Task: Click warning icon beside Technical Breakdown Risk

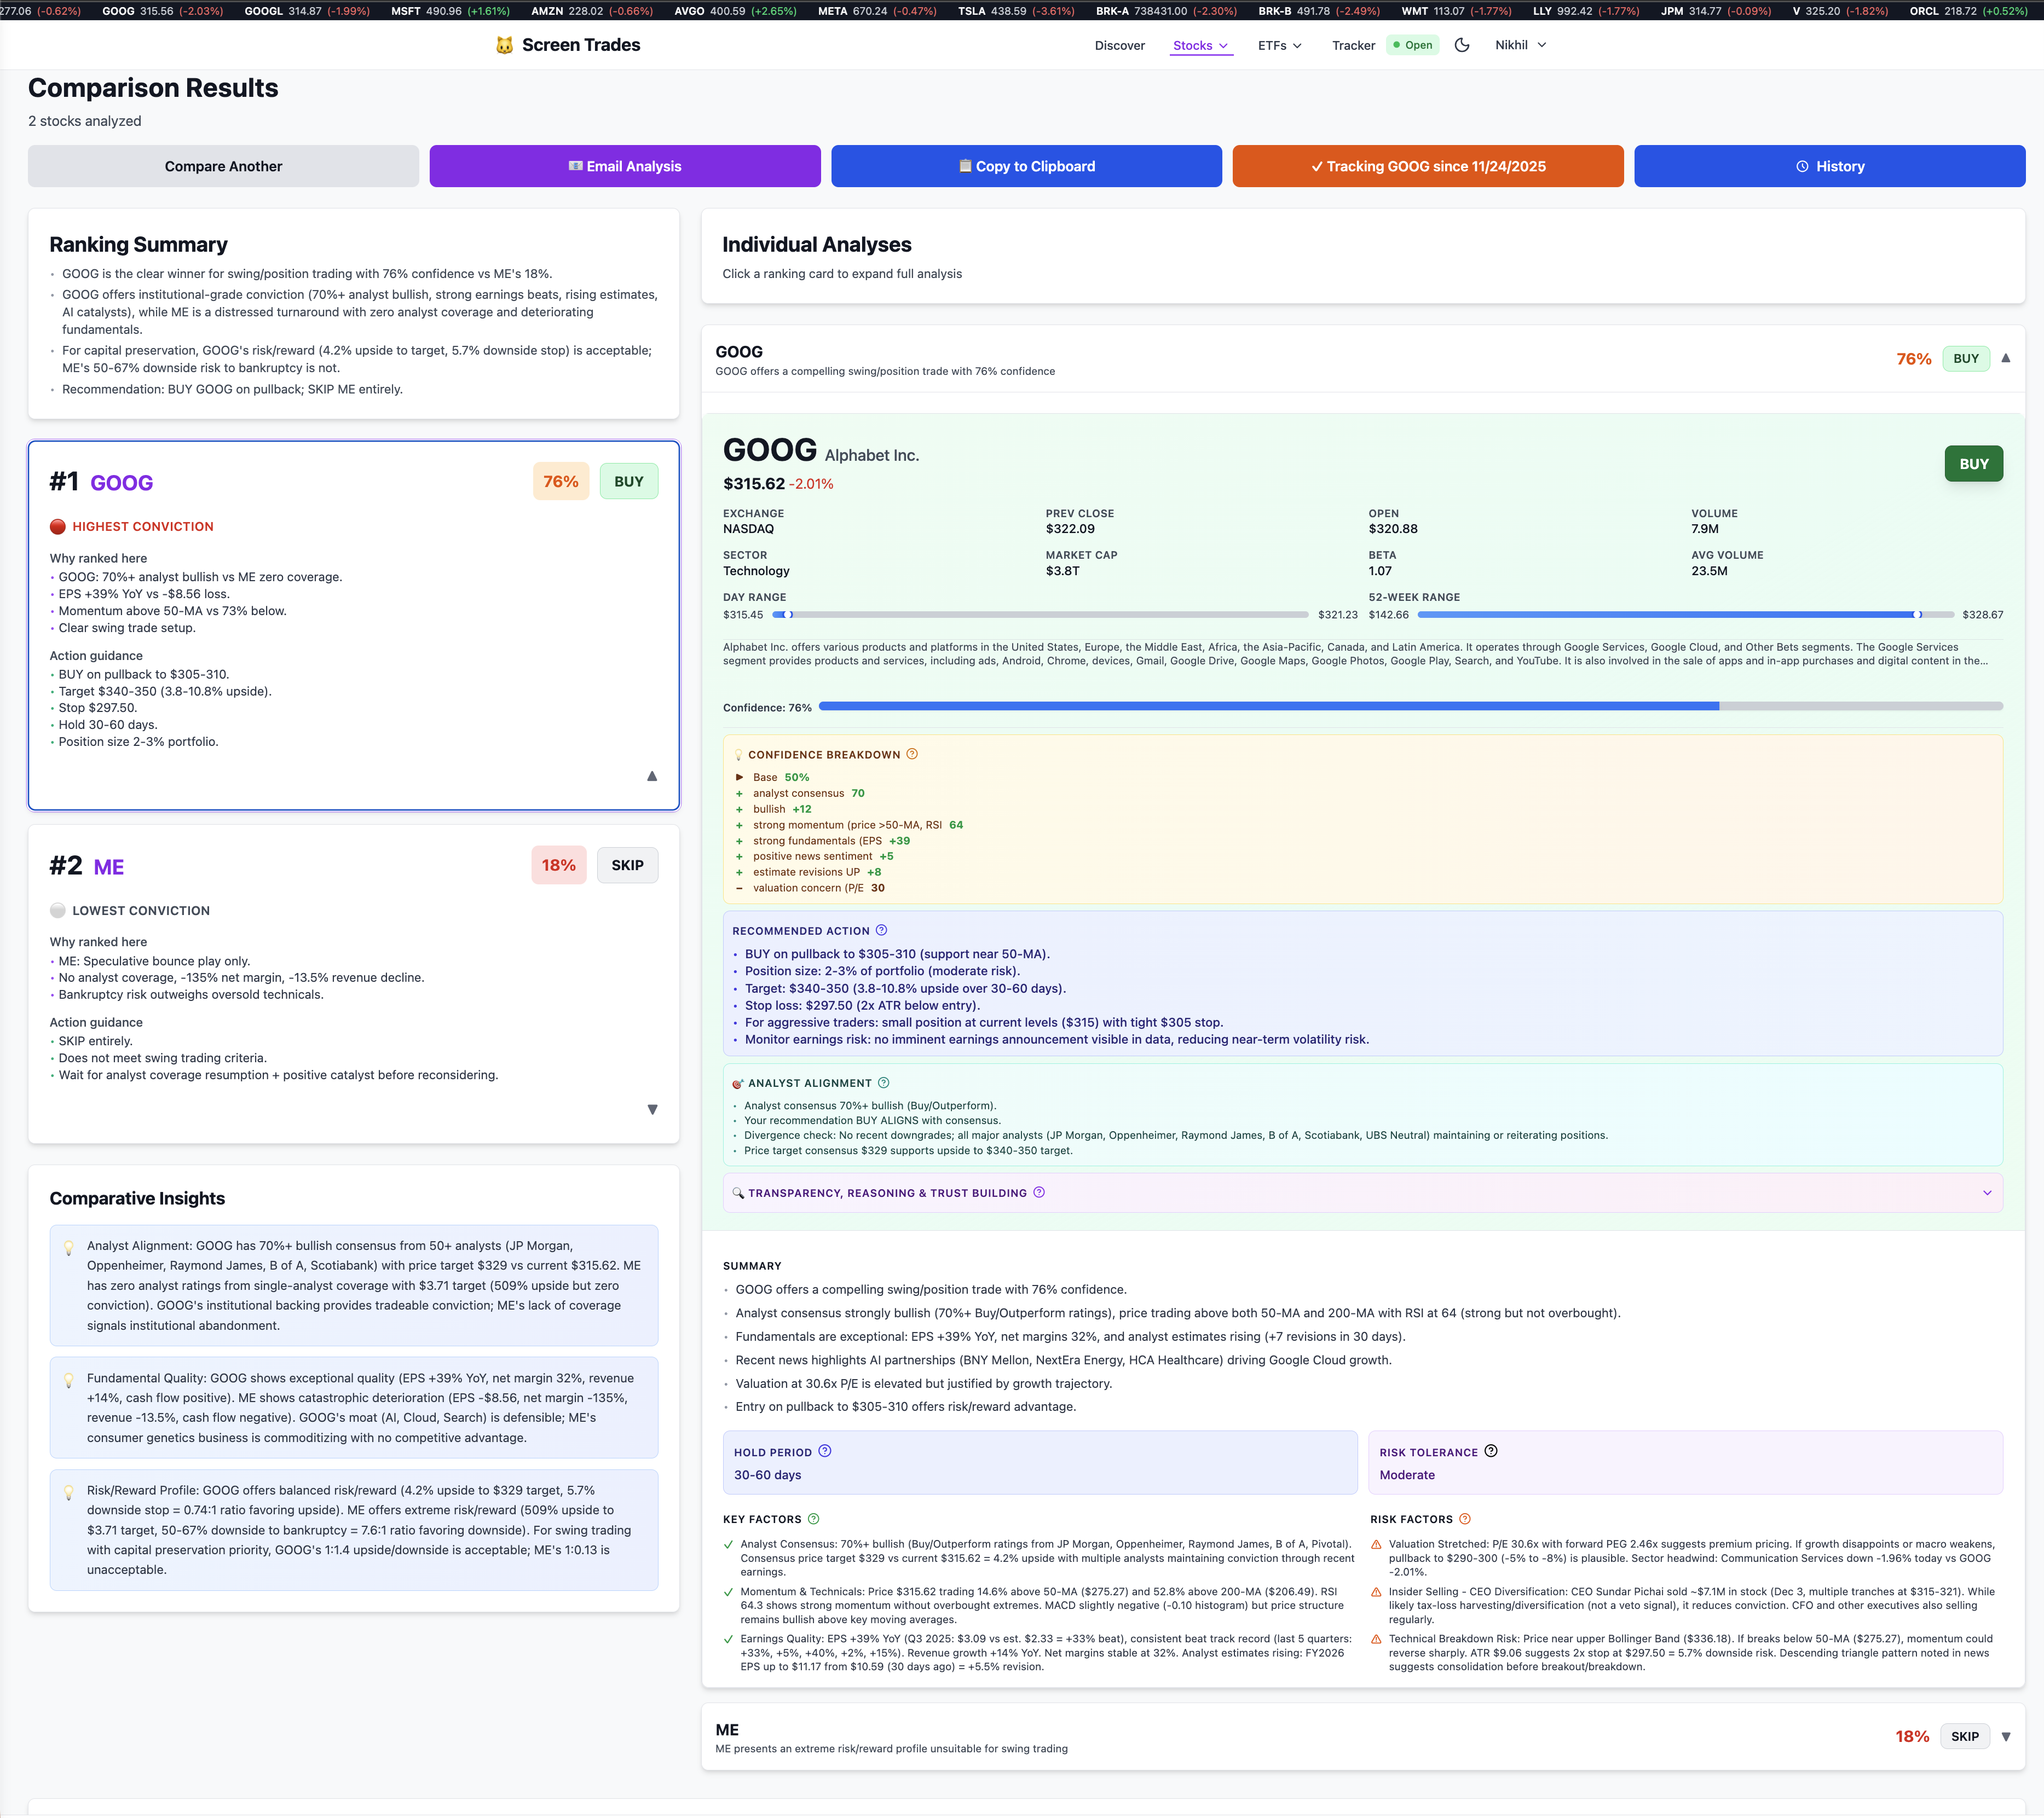Action: (1377, 1639)
